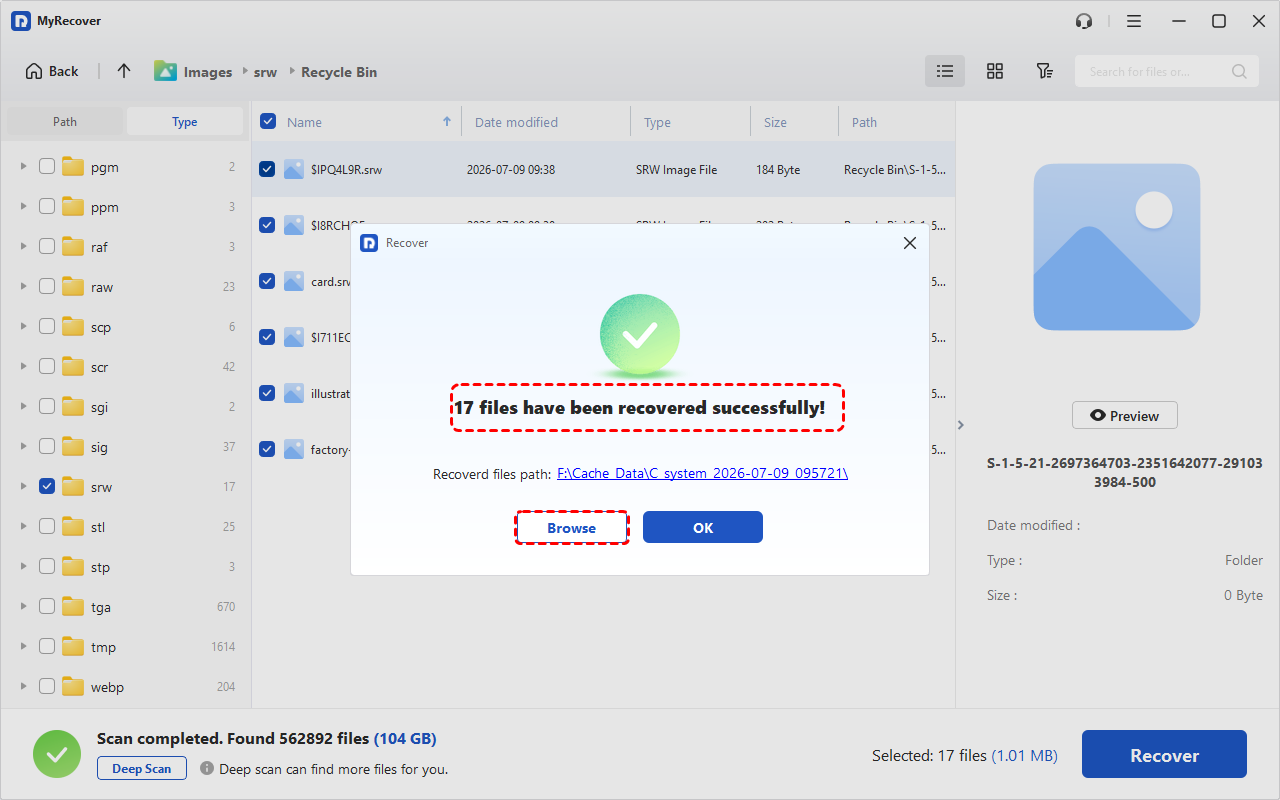
Task: Toggle the select-all checkbox beside Name
Action: (x=268, y=122)
